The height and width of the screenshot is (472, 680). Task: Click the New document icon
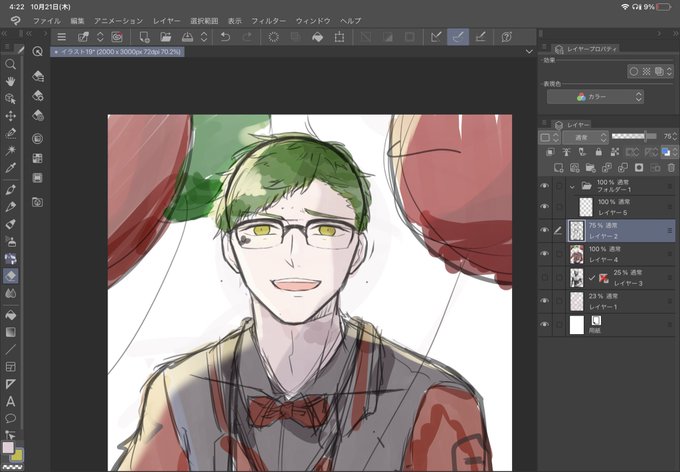pyautogui.click(x=144, y=37)
